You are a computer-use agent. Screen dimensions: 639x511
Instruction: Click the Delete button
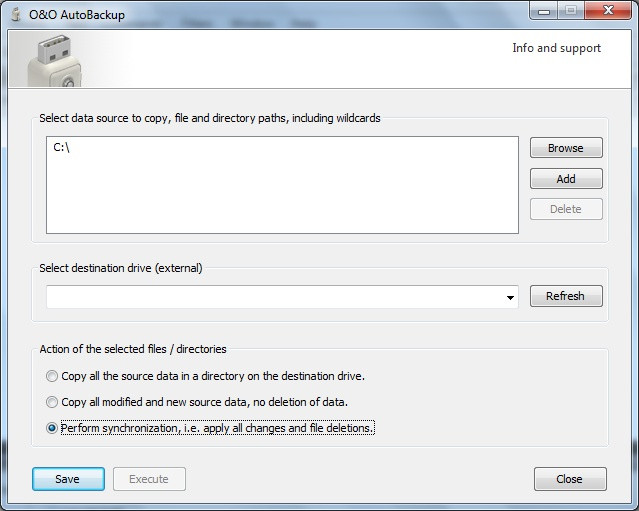[x=565, y=209]
